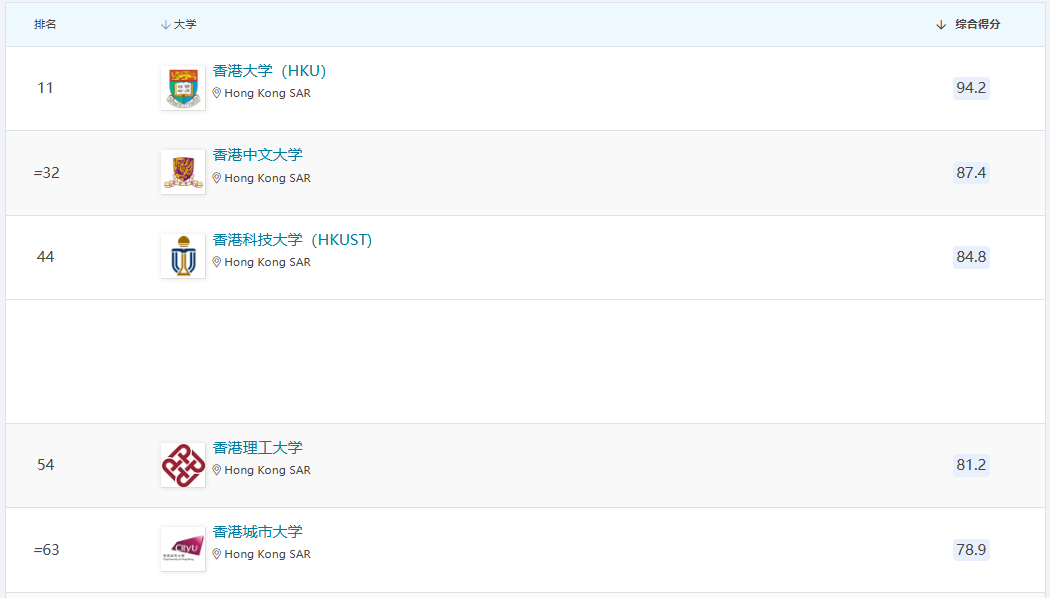Click the score 81.2 badge
Viewport: 1050px width, 598px height.
coord(971,465)
